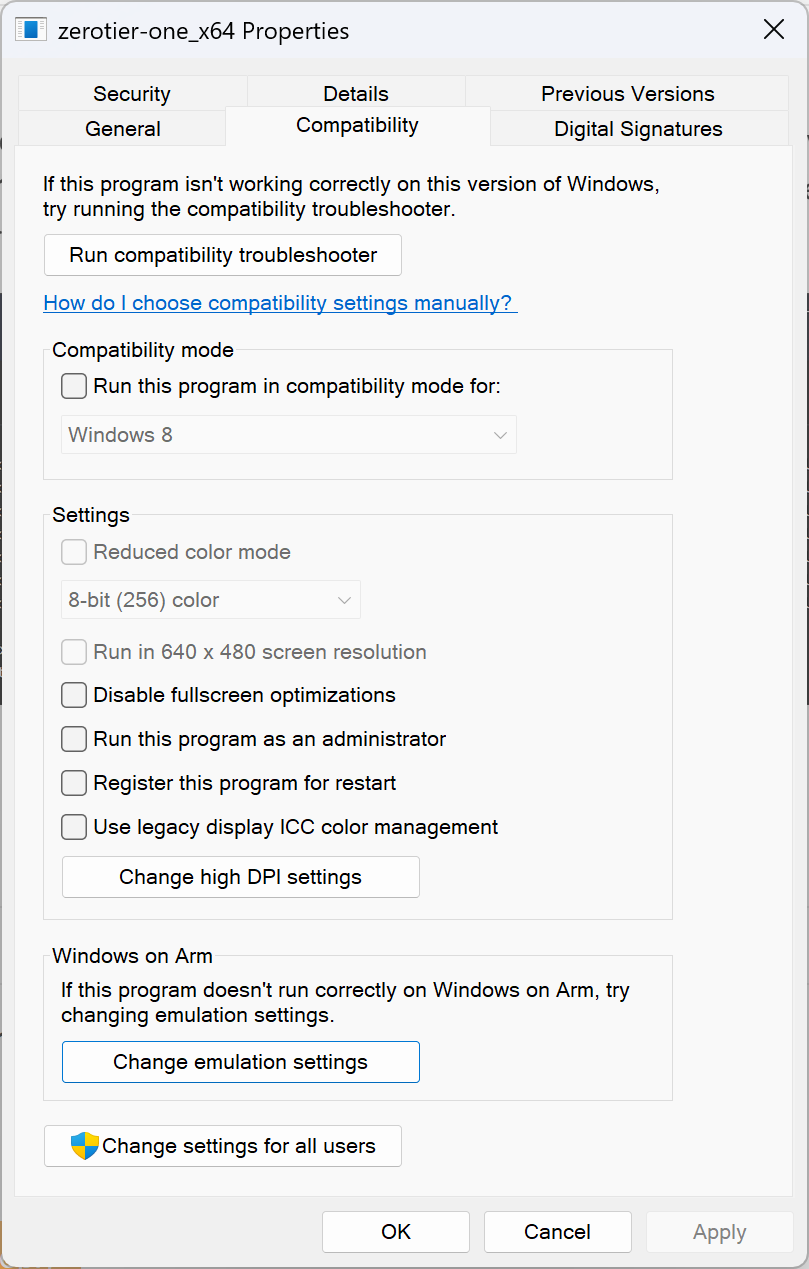Screen dimensions: 809x1269
Task: Confirm the dialog with OK
Action: (x=396, y=1232)
